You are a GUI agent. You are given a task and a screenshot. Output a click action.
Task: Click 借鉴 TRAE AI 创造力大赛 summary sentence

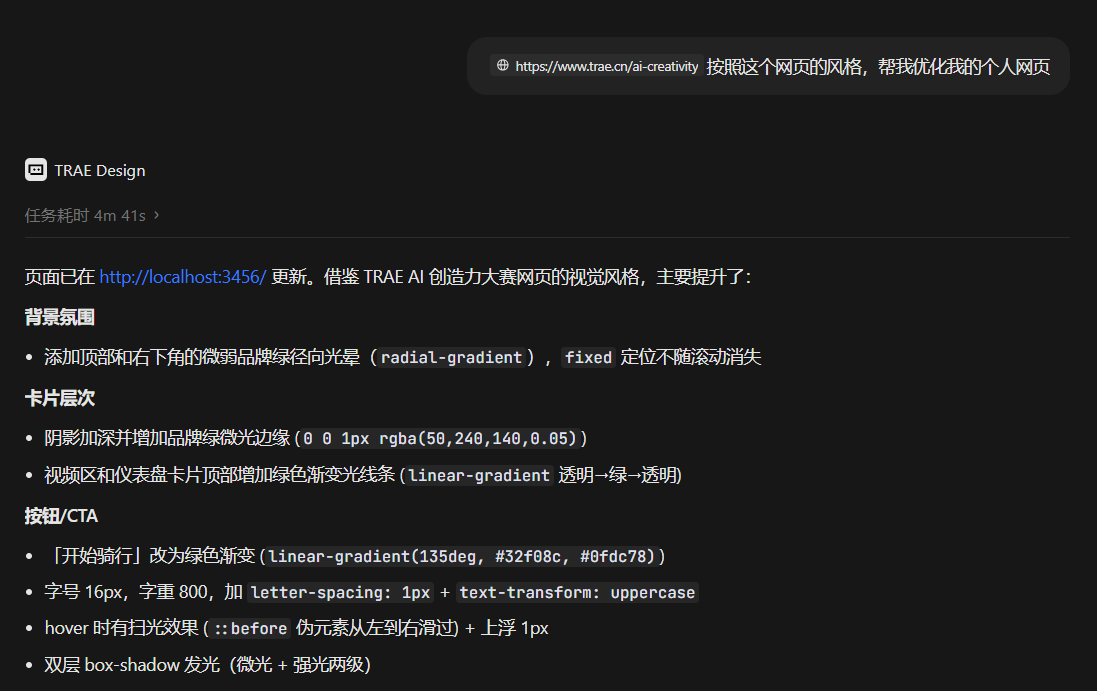(x=537, y=277)
